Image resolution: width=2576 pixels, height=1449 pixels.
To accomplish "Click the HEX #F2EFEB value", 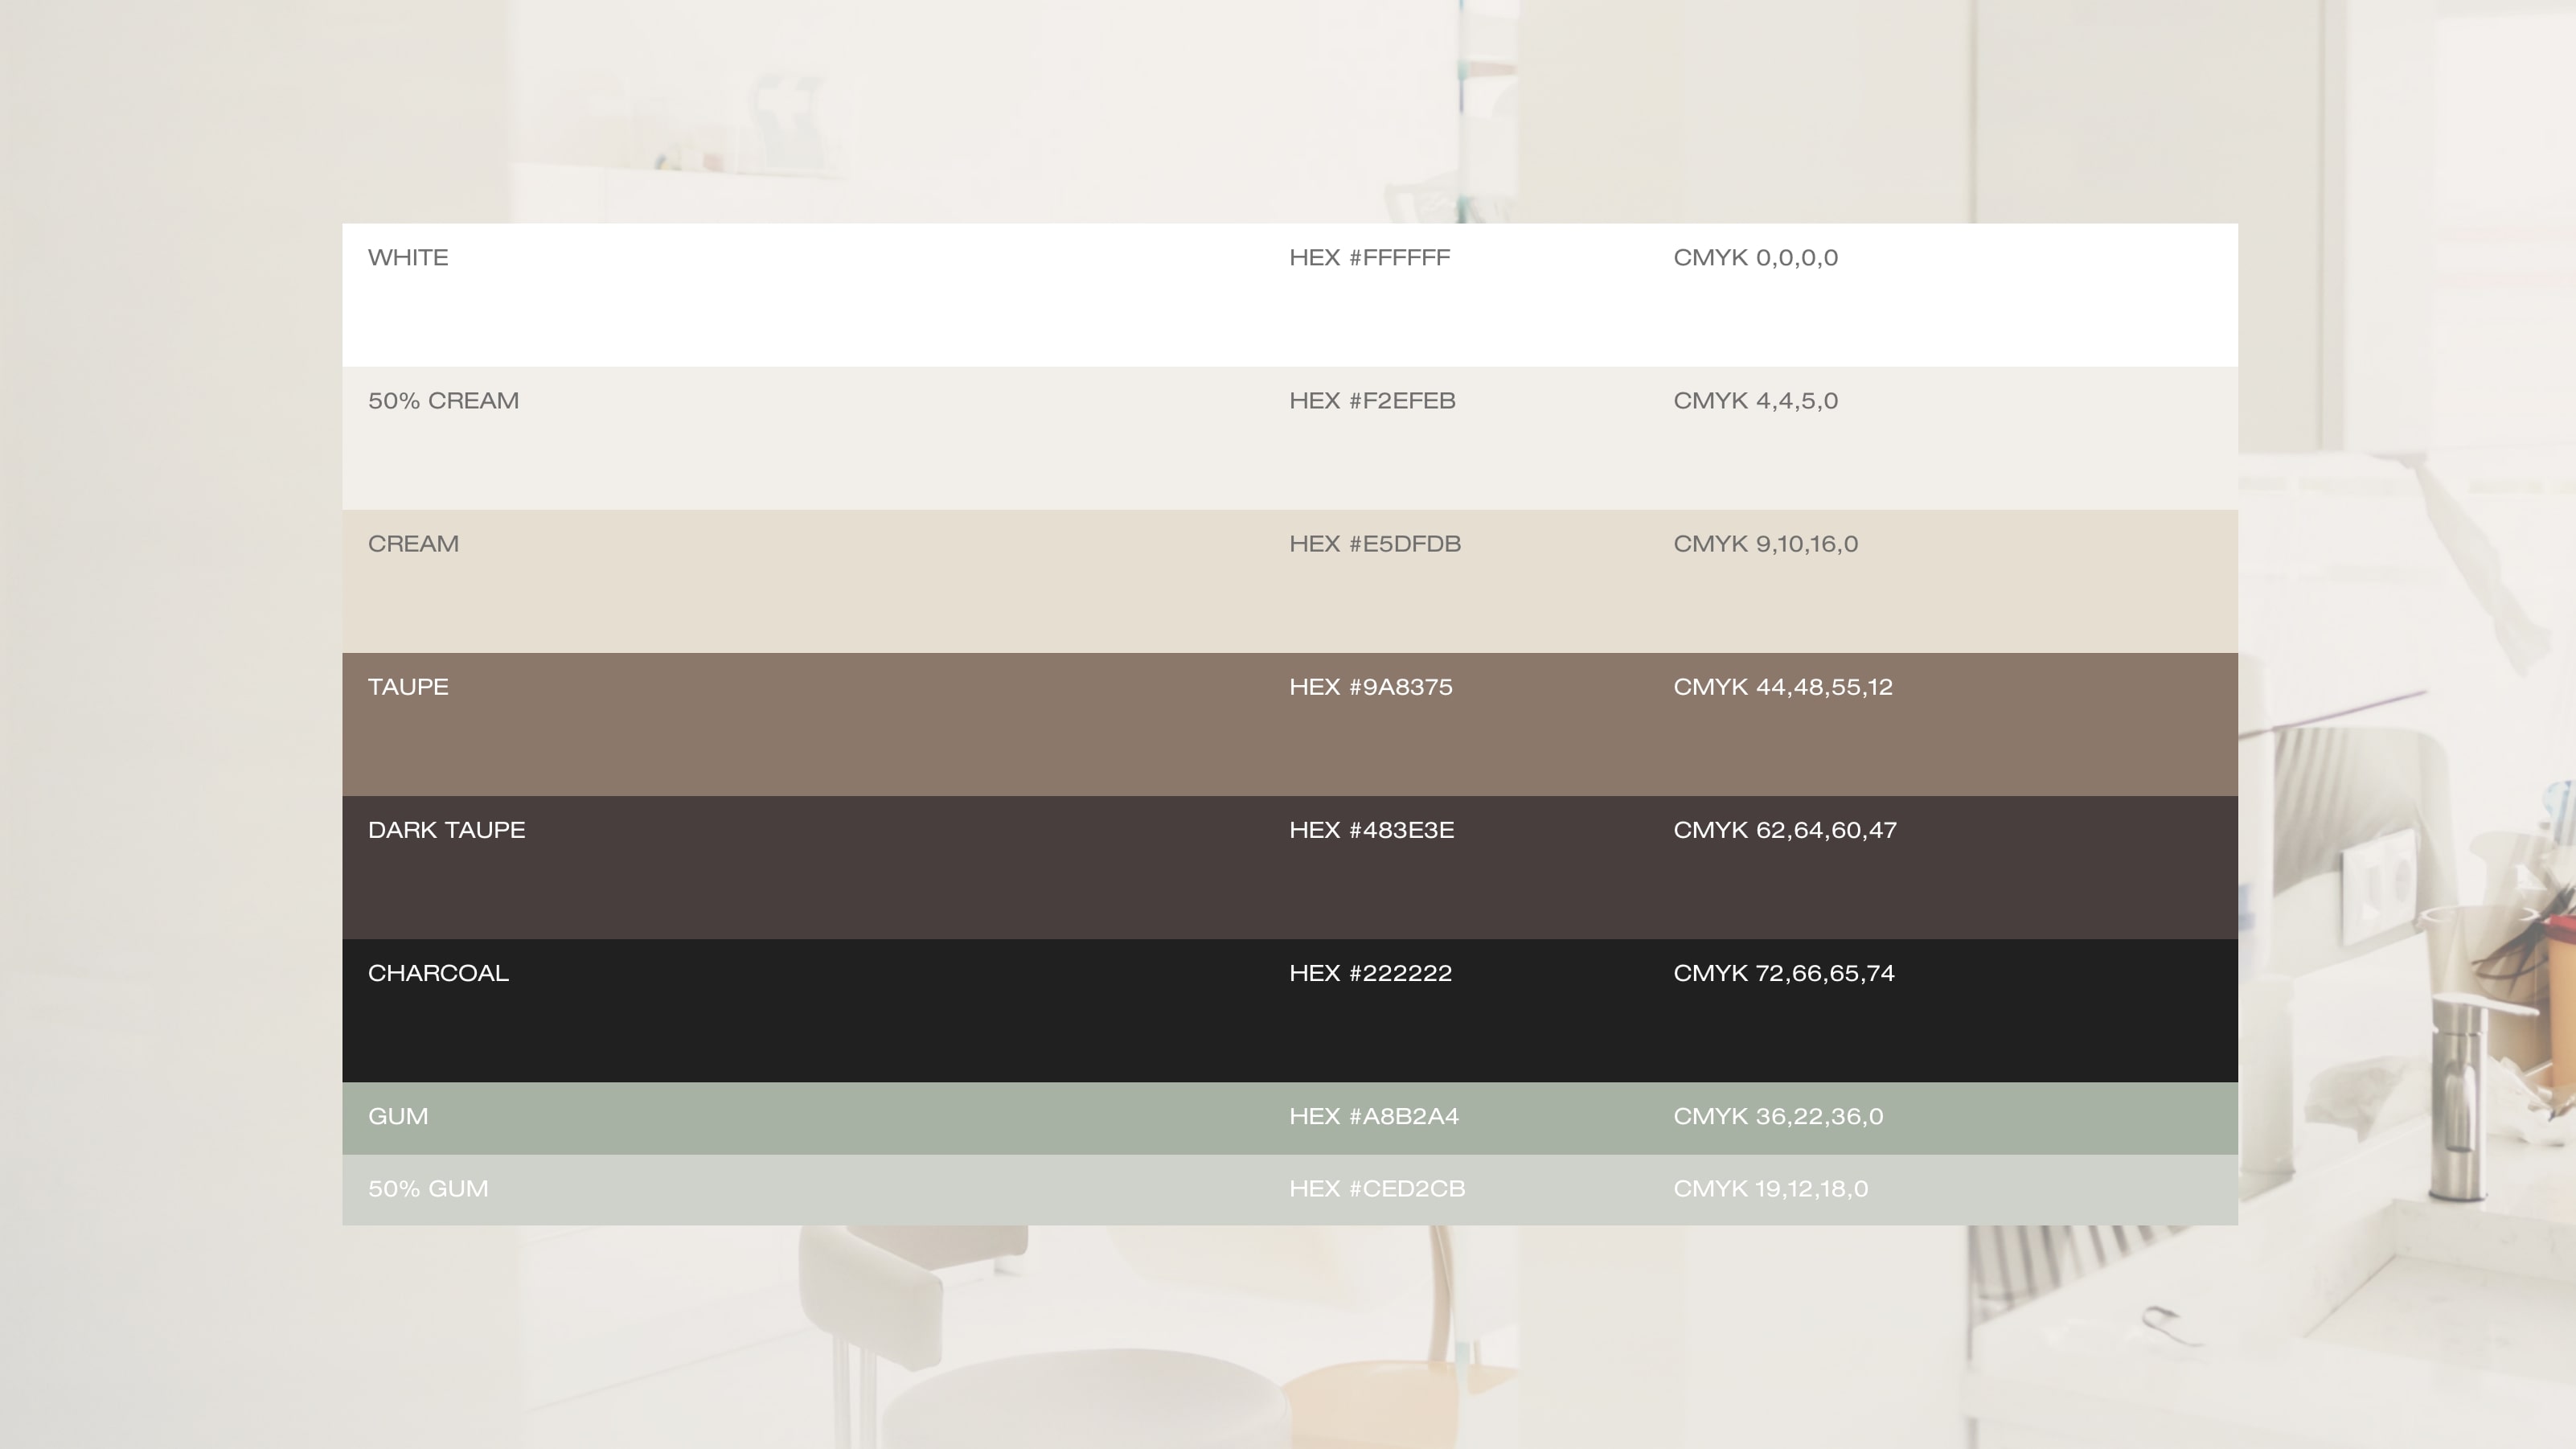I will (1372, 401).
